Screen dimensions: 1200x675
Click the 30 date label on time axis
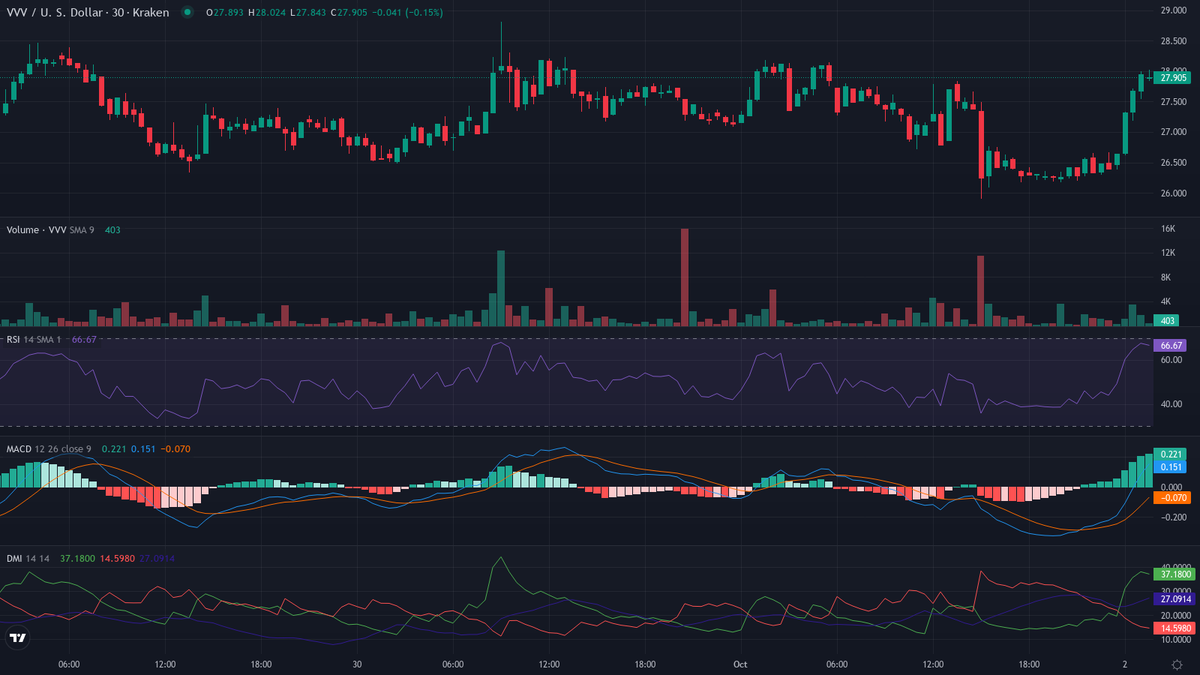tap(357, 664)
